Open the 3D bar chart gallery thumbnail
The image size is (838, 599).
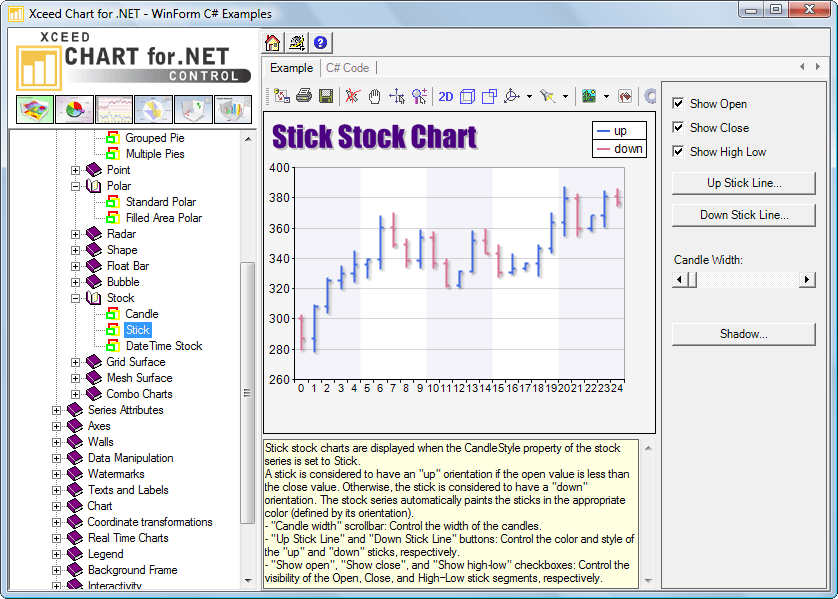click(232, 110)
